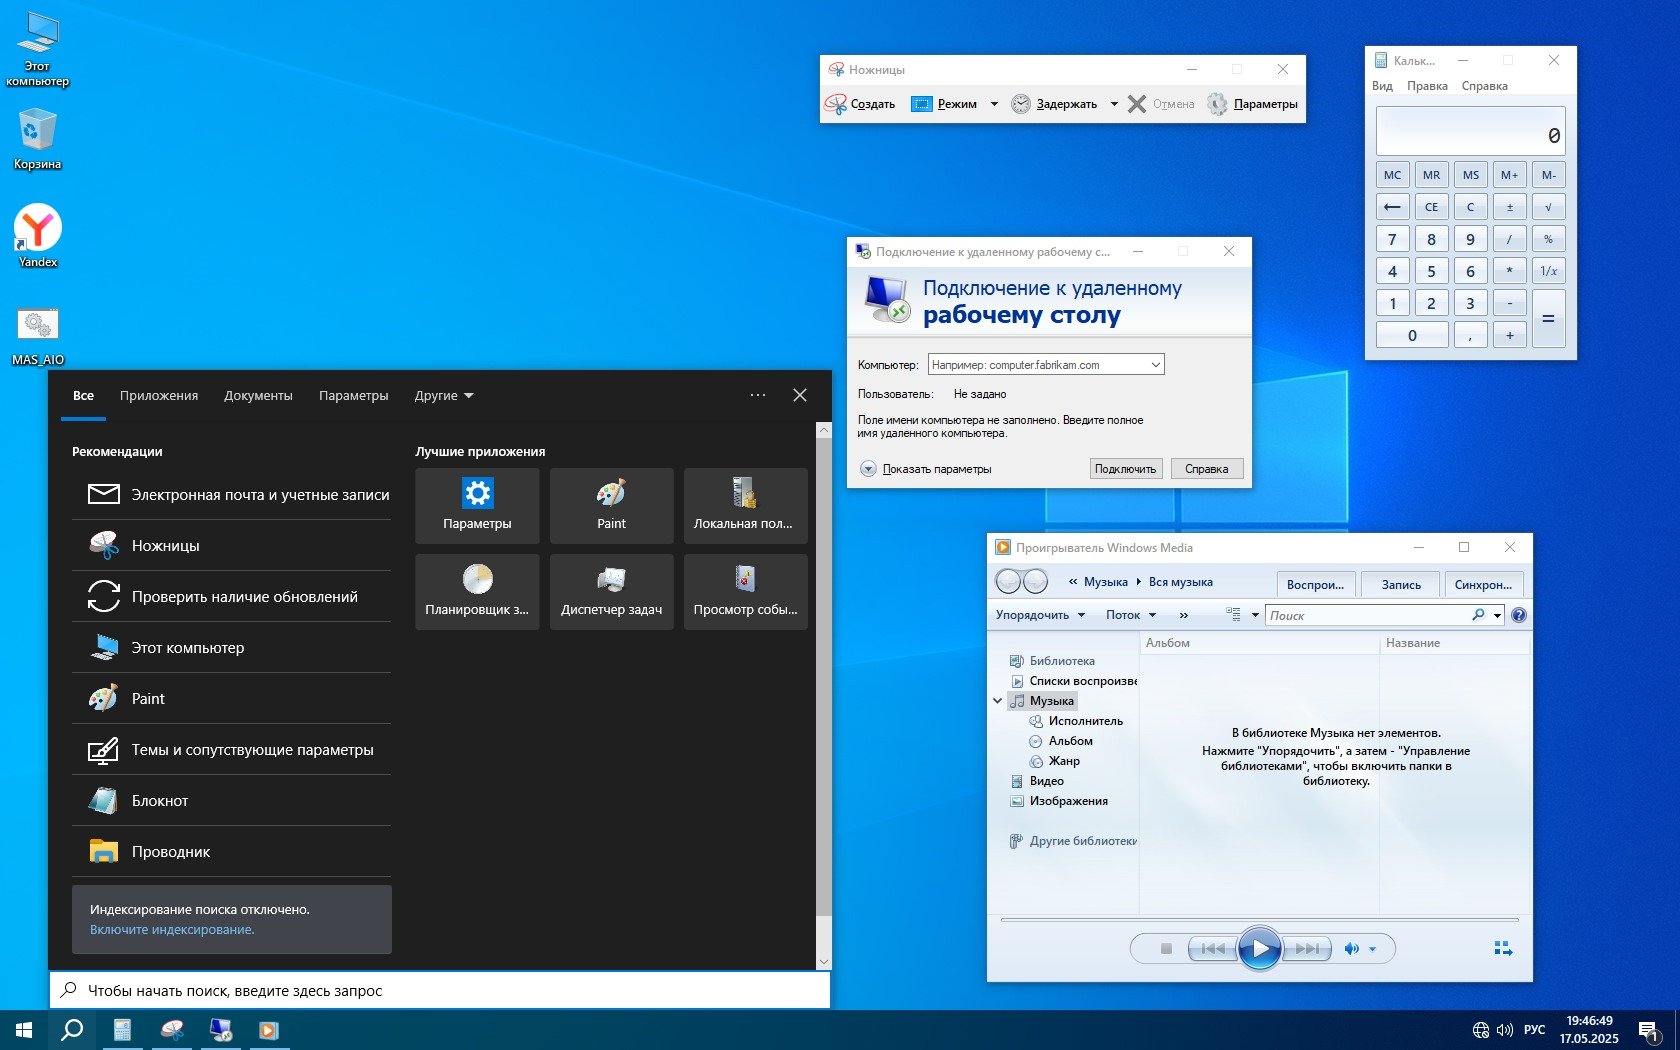
Task: Click the Snipping Tool settings (Параметры) icon
Action: (x=1217, y=104)
